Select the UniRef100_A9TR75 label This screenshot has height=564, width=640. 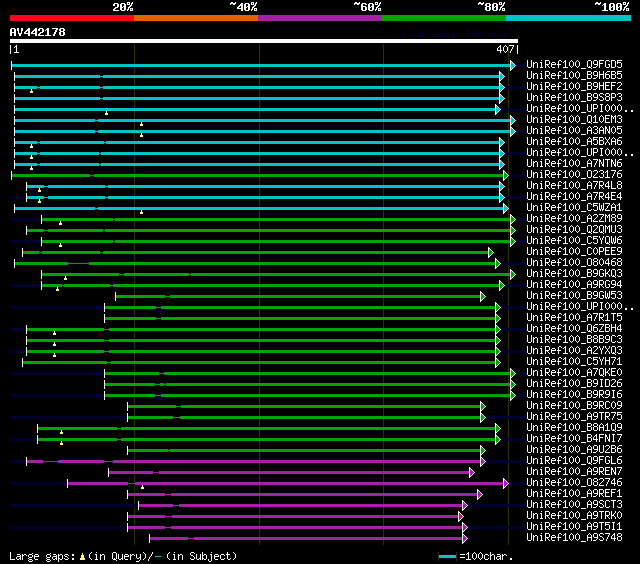[x=574, y=417]
